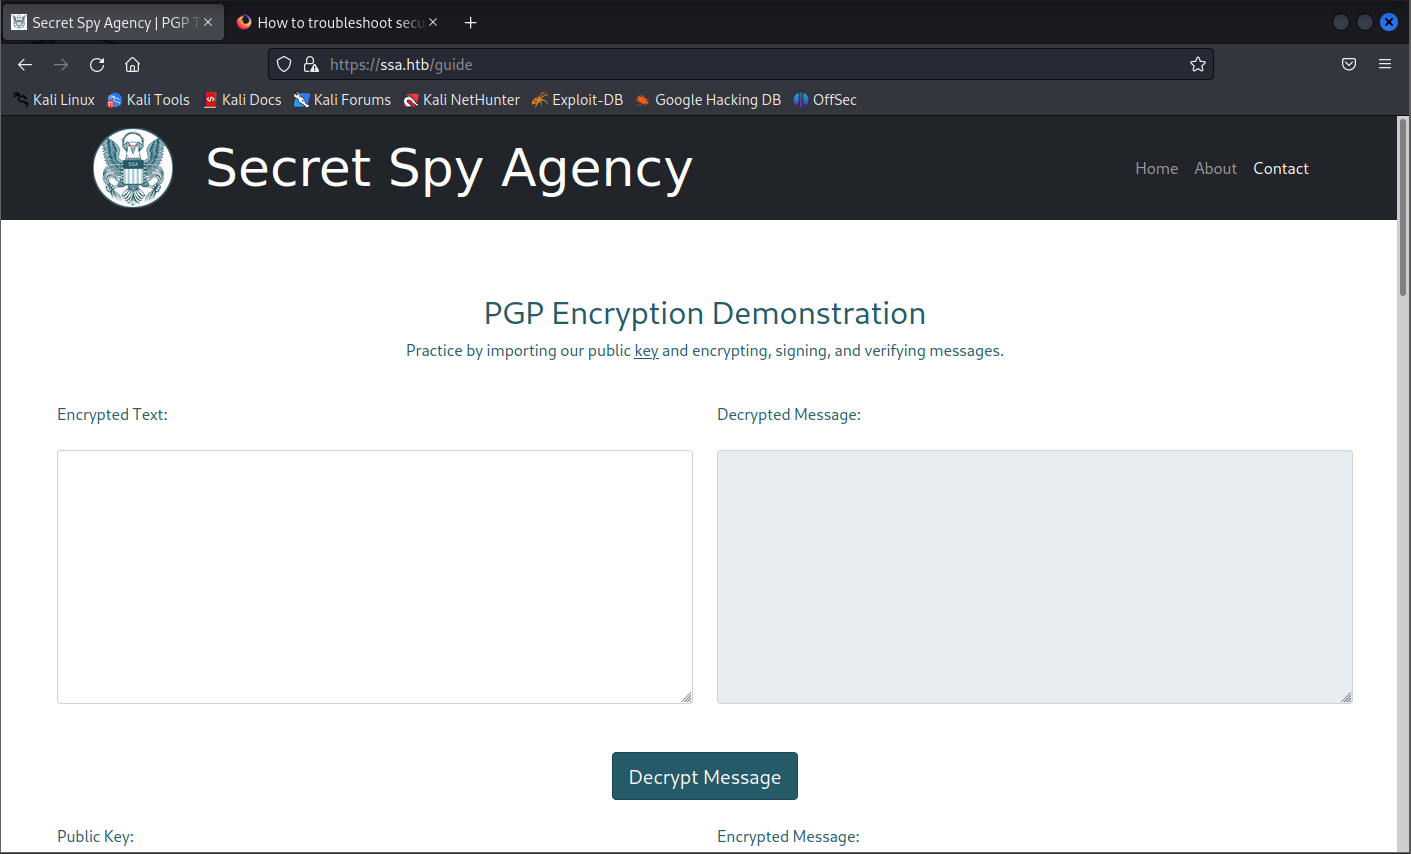Open the About navigation link

pos(1215,168)
